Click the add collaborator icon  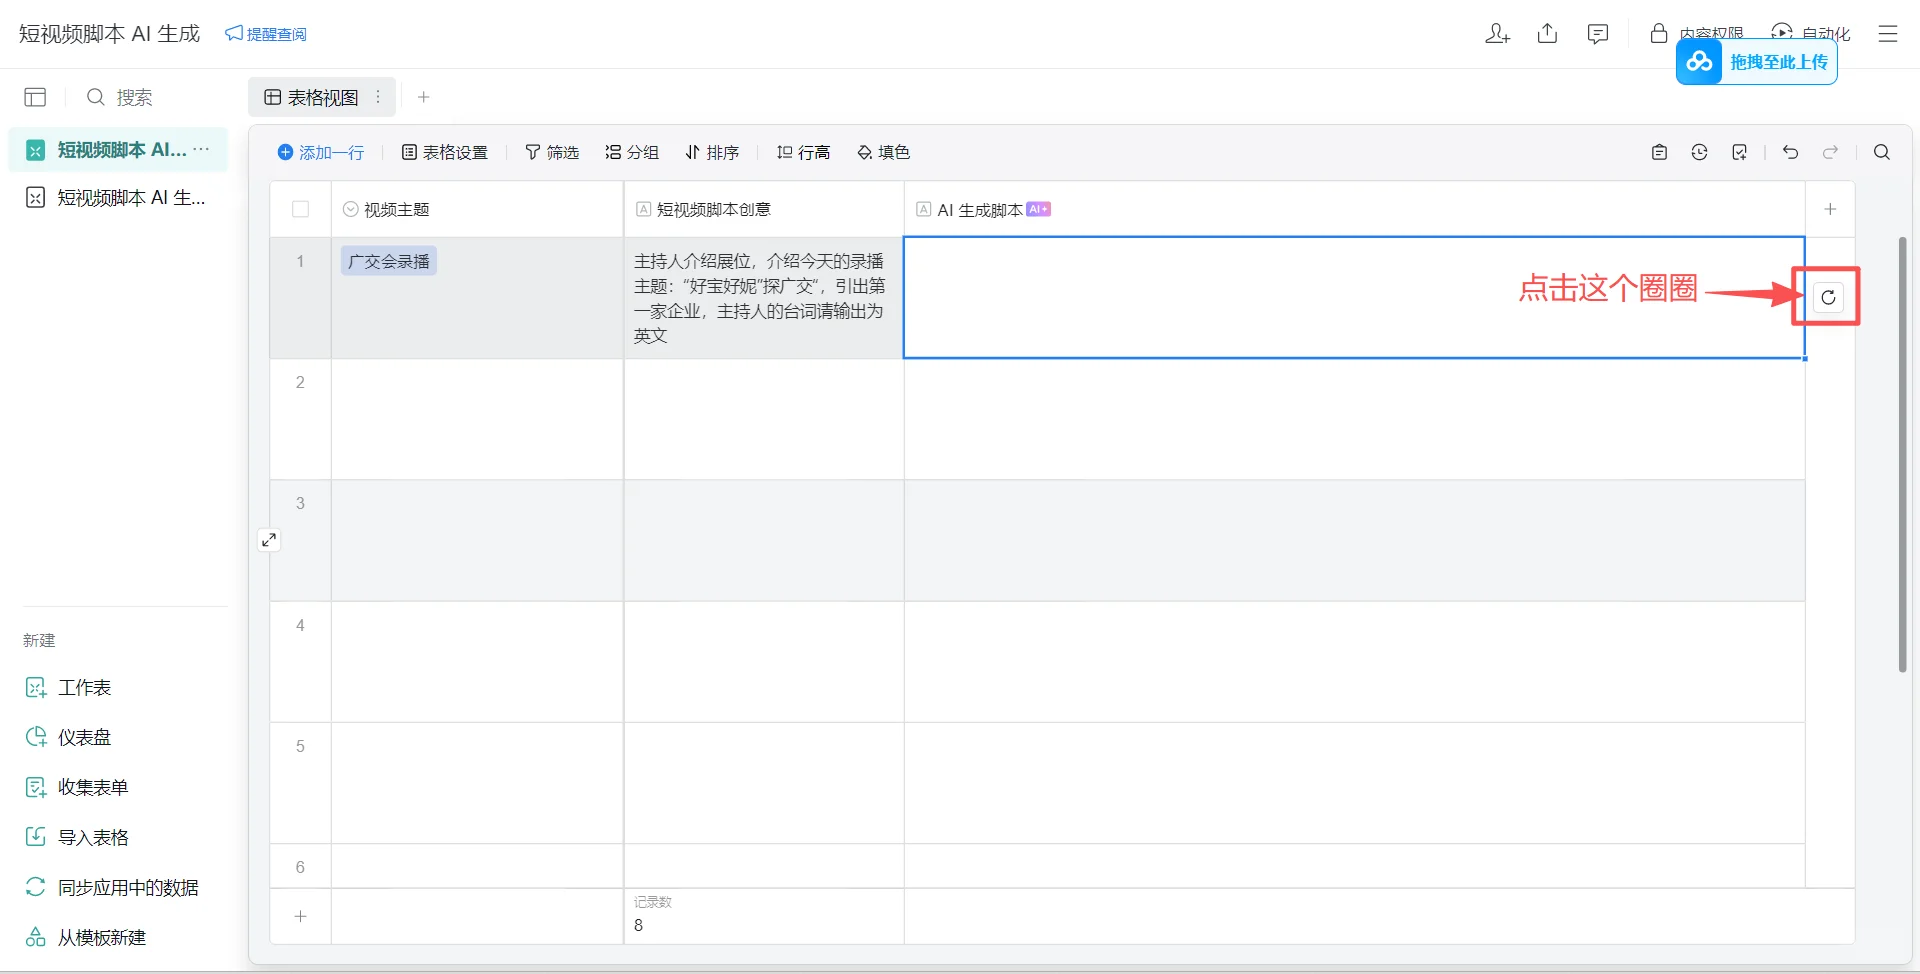click(1497, 34)
